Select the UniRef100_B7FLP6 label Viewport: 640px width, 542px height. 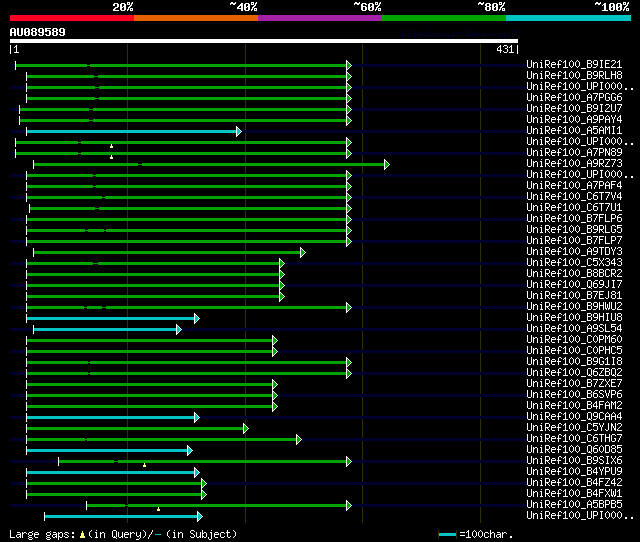point(574,219)
